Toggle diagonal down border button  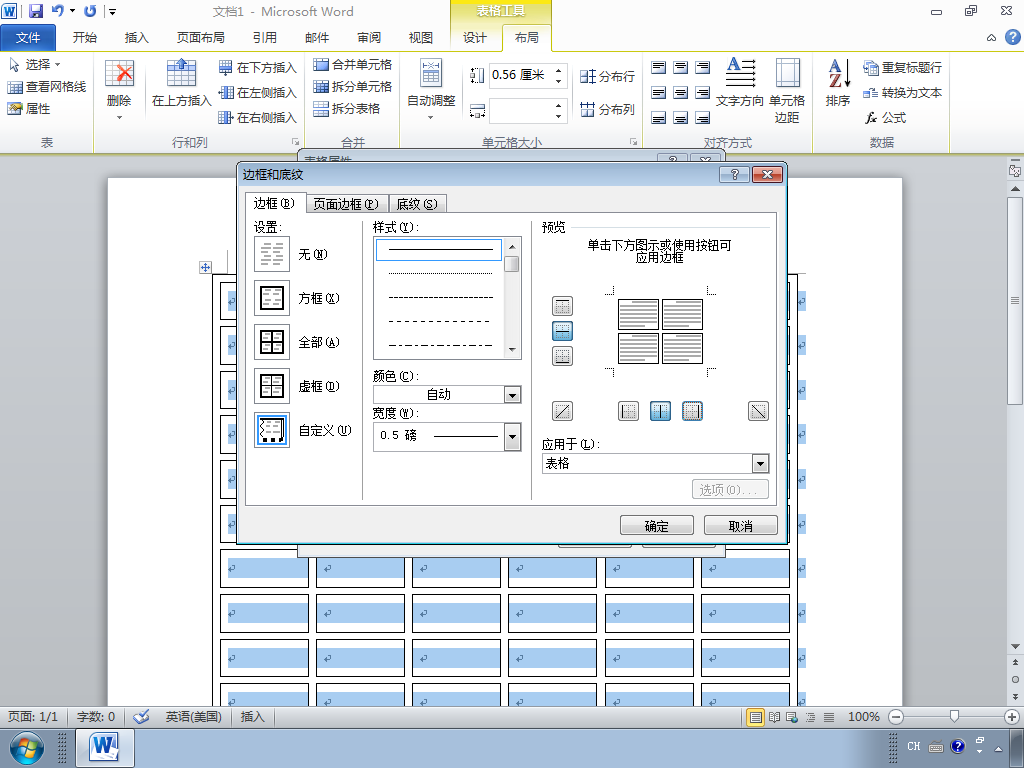coord(758,411)
